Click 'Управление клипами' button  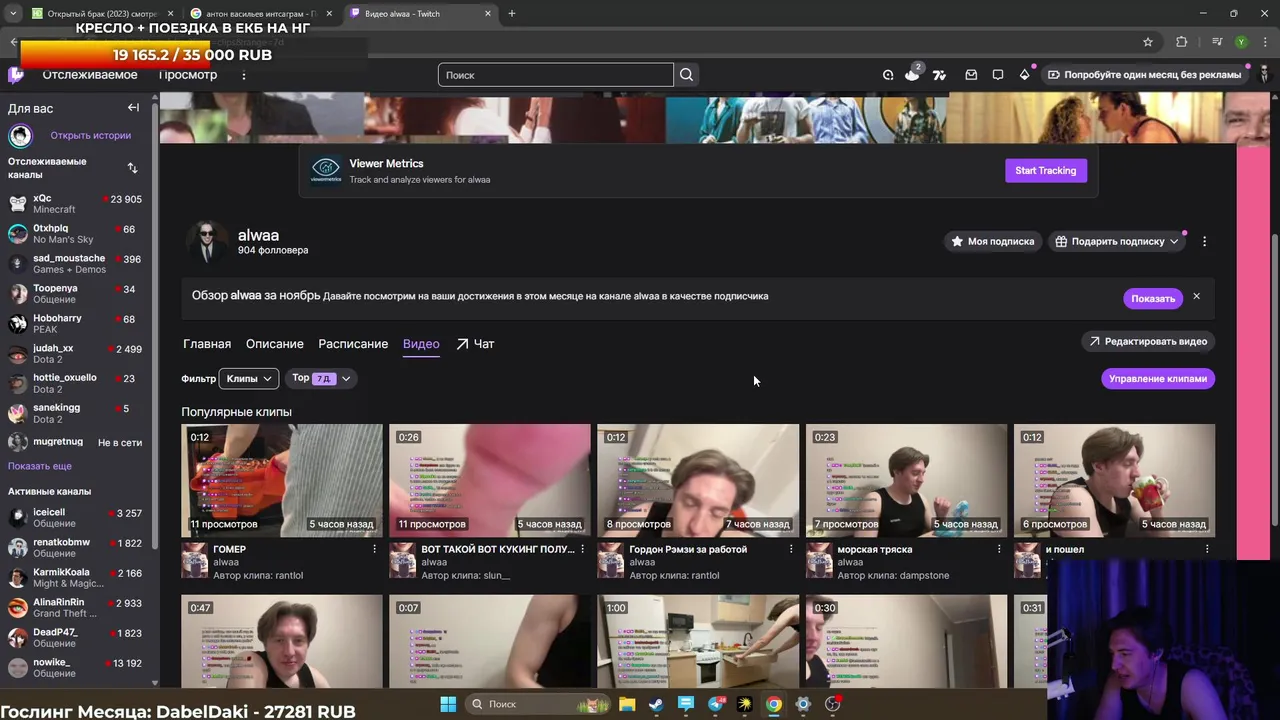pyautogui.click(x=1158, y=379)
